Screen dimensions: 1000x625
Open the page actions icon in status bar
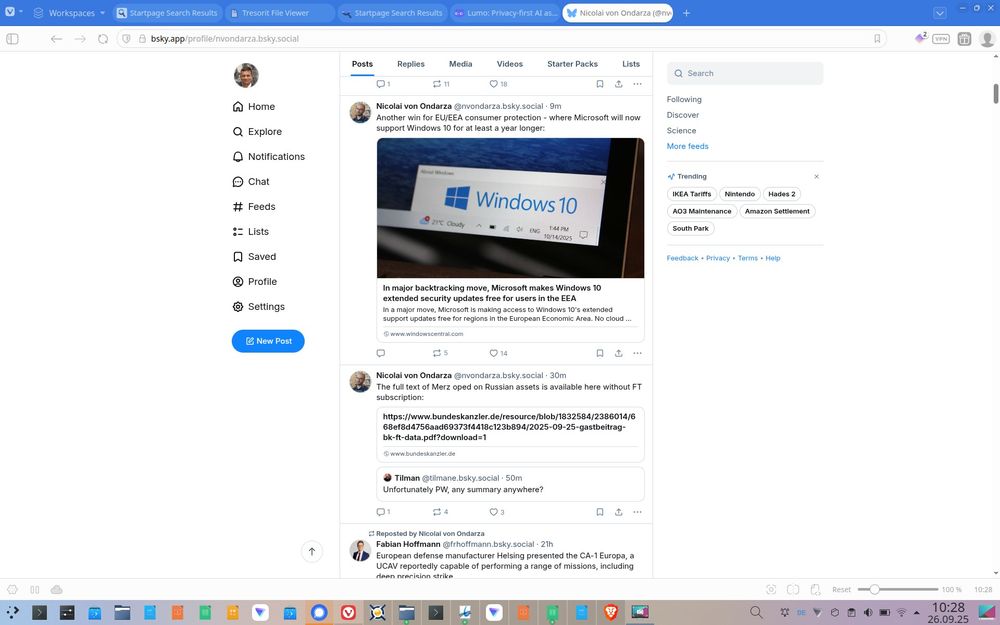click(814, 589)
